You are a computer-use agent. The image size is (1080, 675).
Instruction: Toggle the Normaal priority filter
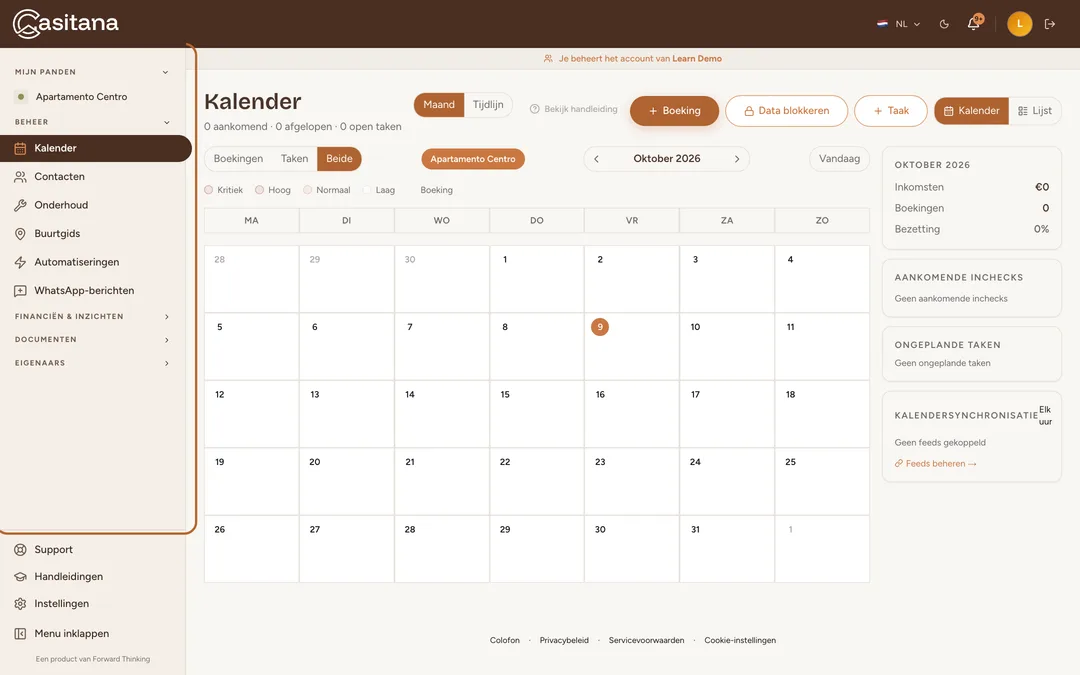(326, 190)
